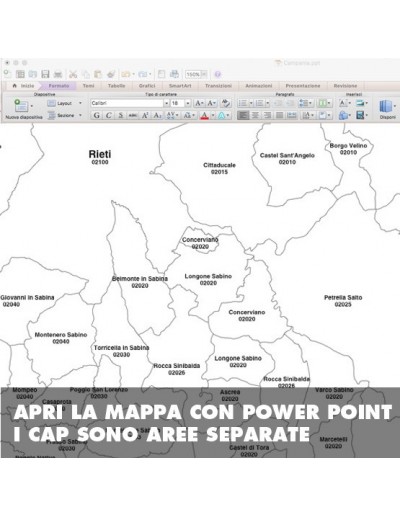Select the Cittaducale 02015 map label

click(x=219, y=168)
